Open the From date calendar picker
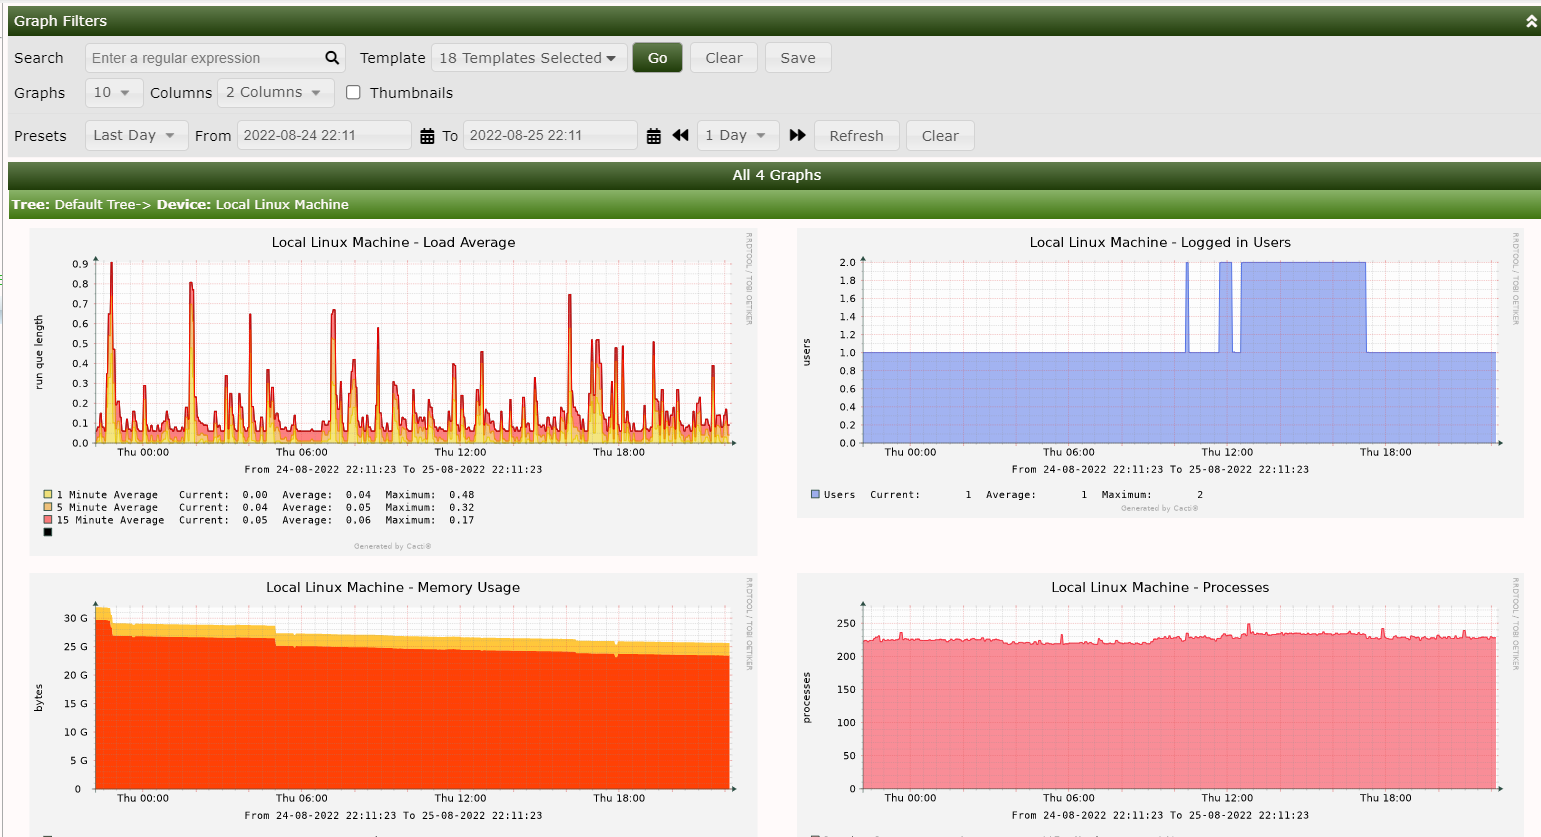1541x837 pixels. click(x=427, y=136)
